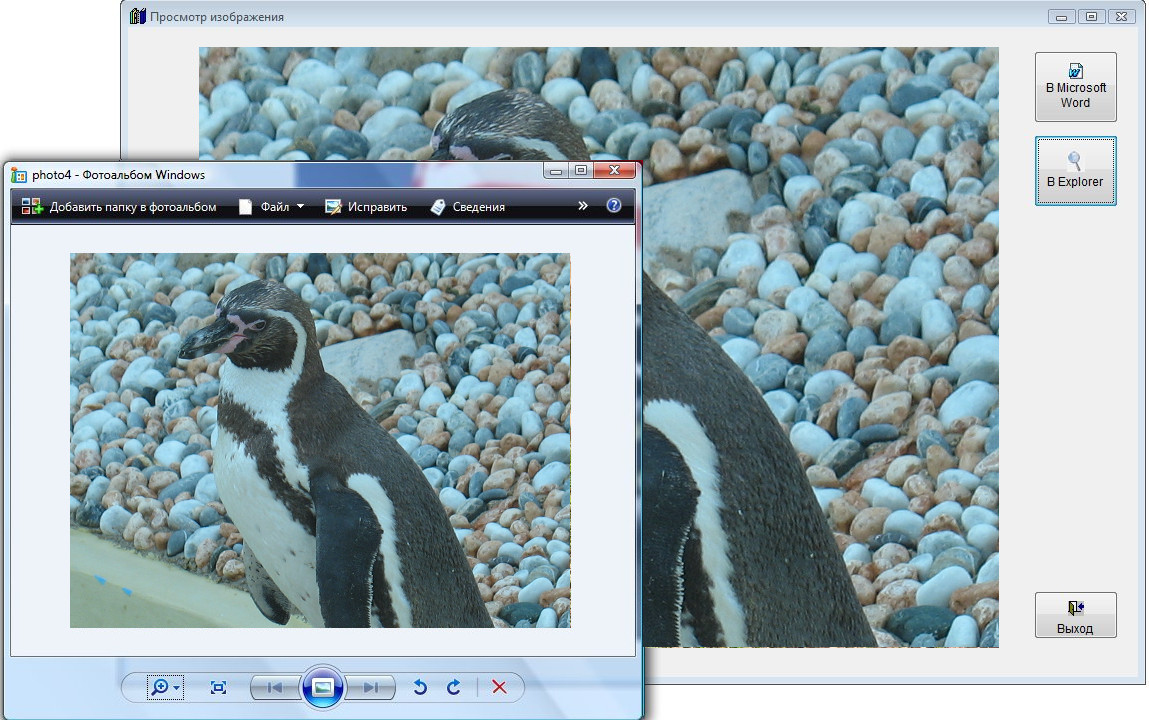The height and width of the screenshot is (720, 1149).
Task: Click the 'Выход' exit button
Action: point(1075,615)
